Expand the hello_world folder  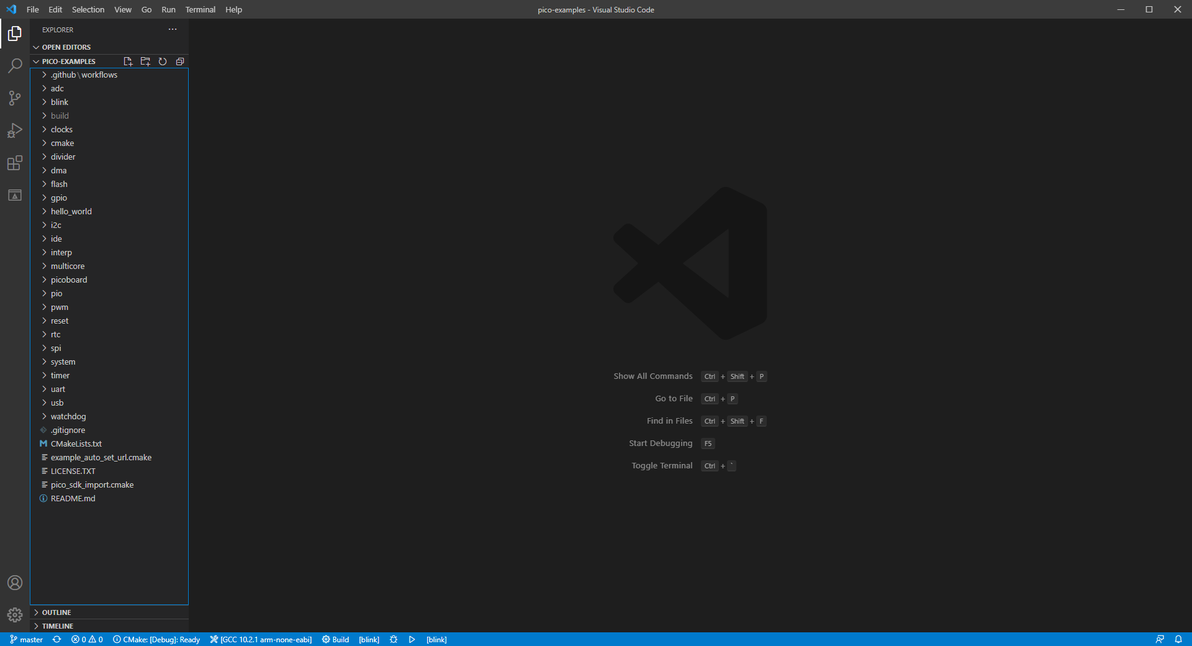coord(109,212)
